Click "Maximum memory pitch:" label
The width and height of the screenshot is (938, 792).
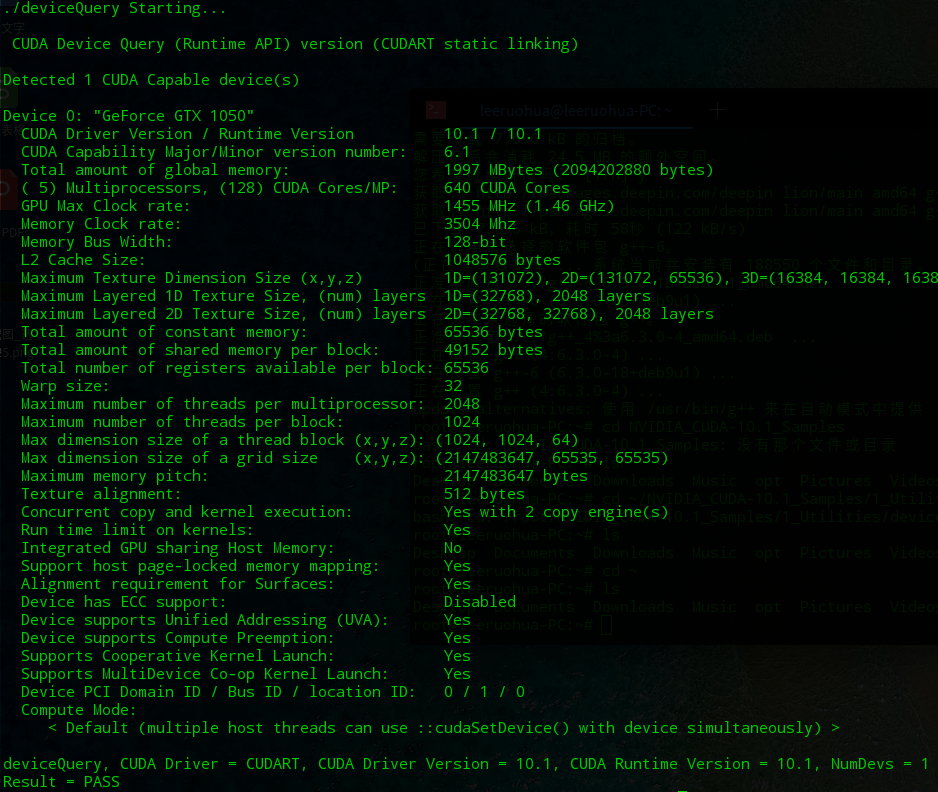114,476
